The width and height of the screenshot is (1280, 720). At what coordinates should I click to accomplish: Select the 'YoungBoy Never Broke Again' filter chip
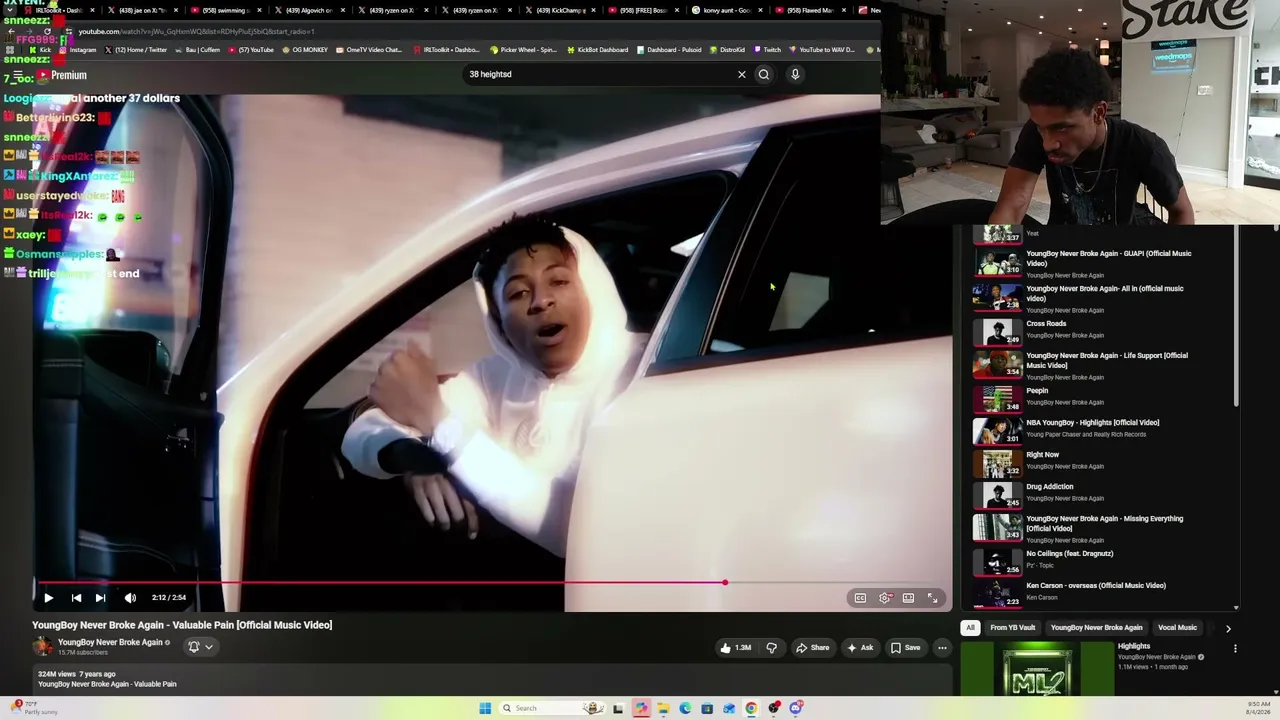(1096, 628)
